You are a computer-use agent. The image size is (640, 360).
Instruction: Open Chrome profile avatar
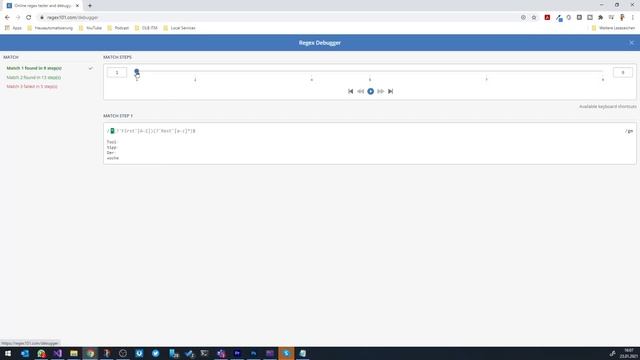click(x=622, y=18)
